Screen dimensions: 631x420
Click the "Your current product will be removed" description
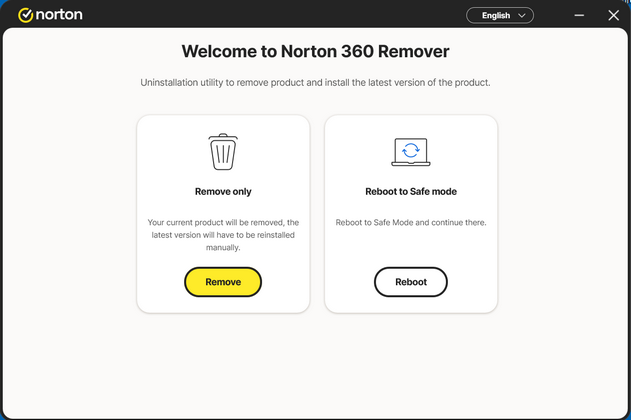click(223, 234)
